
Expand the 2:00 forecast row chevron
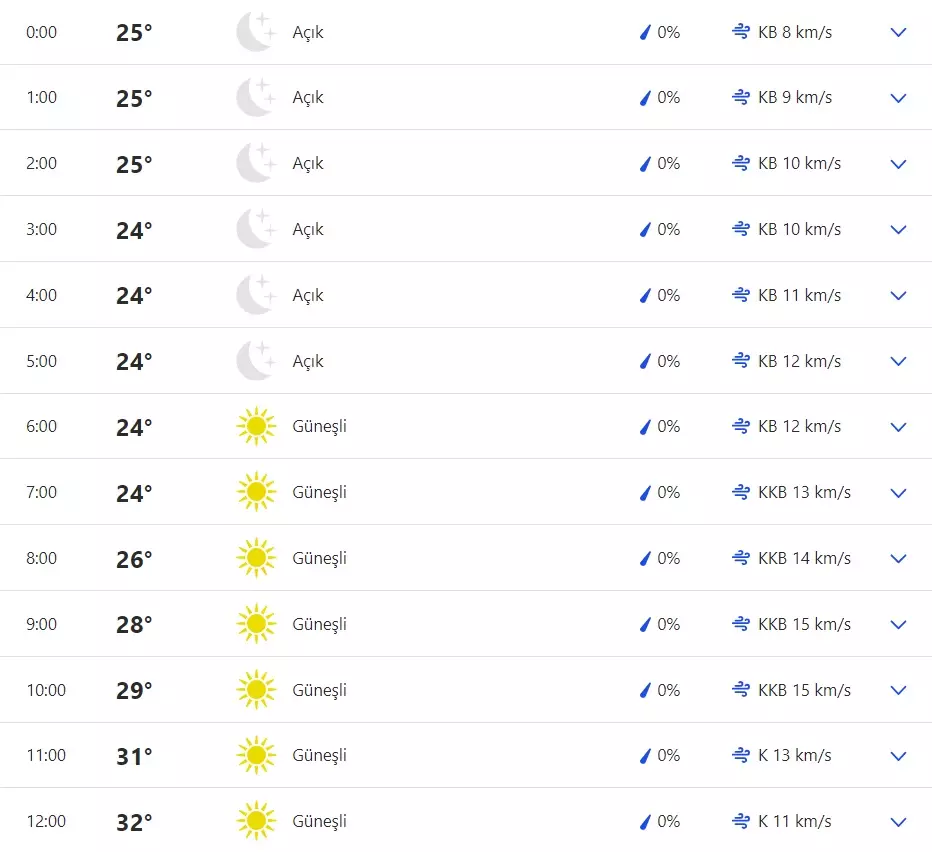click(898, 164)
